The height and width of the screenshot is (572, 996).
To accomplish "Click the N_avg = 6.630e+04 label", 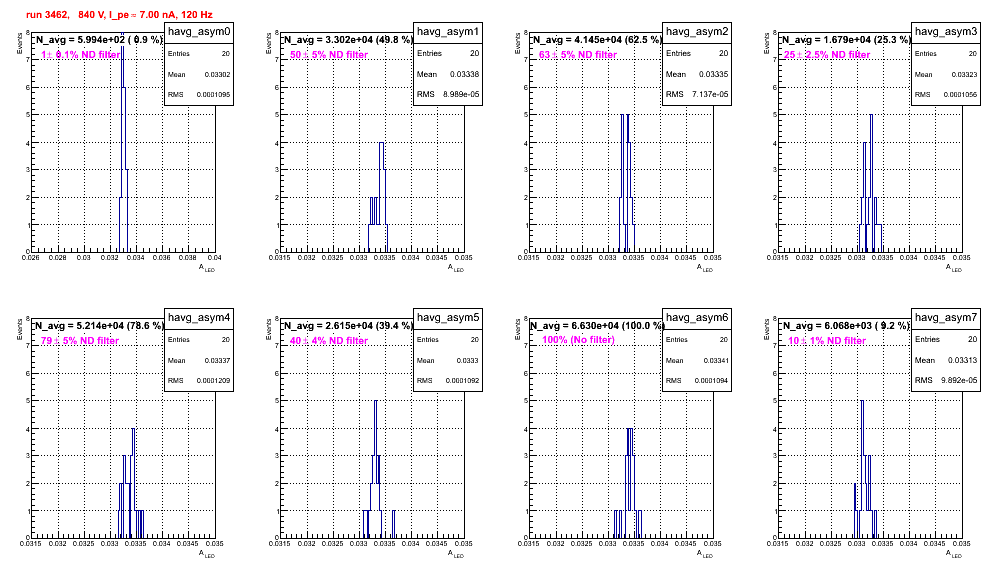I will tap(597, 326).
